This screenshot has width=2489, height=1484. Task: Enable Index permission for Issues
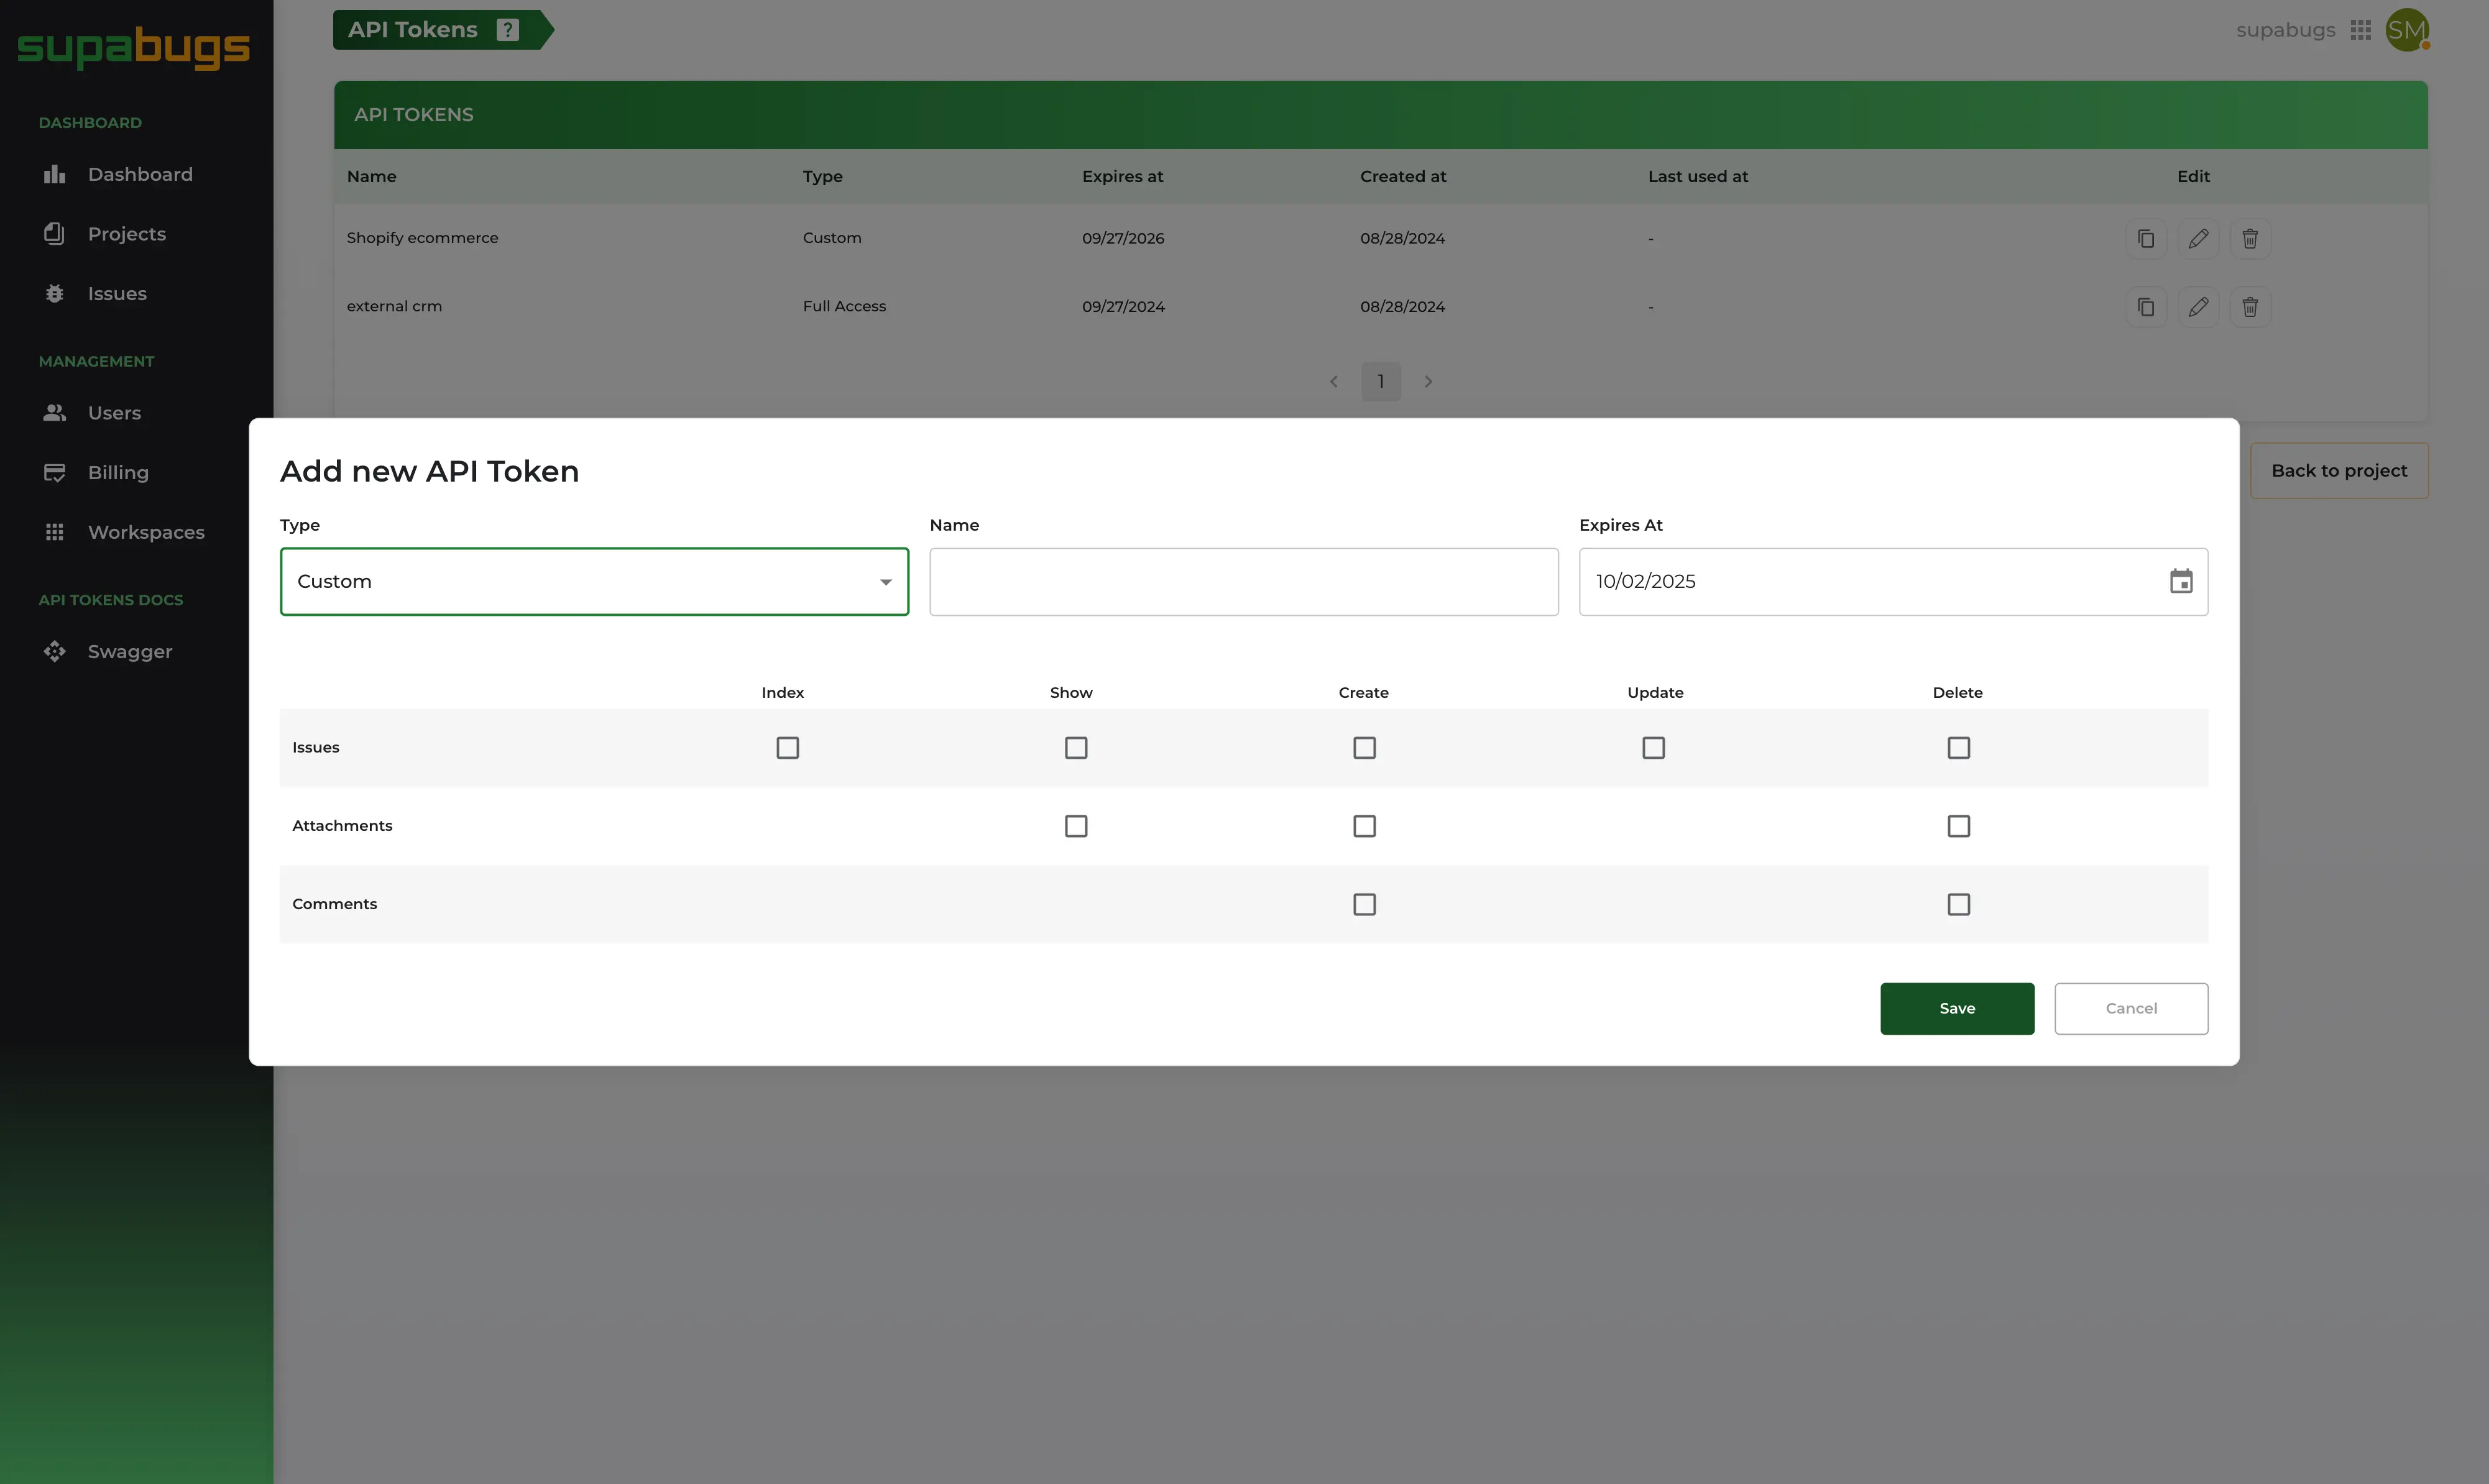(787, 748)
